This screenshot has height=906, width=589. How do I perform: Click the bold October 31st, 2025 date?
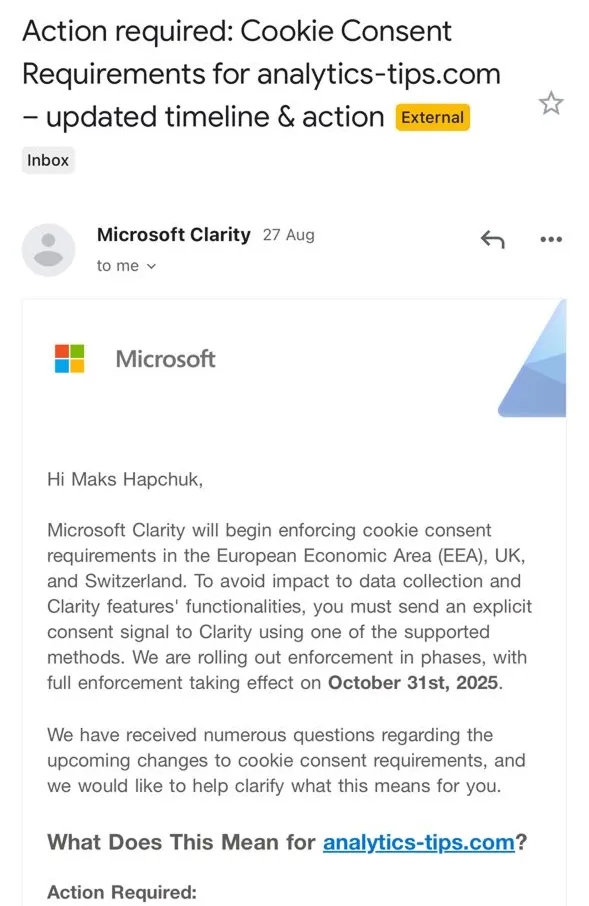tap(413, 683)
